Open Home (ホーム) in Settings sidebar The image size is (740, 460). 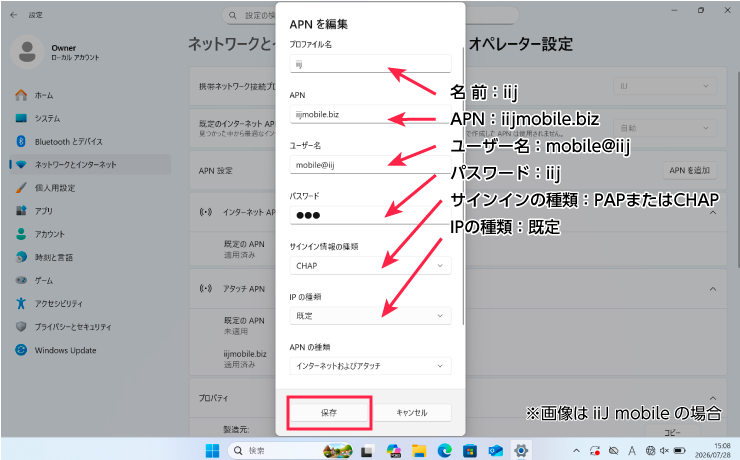coord(90,95)
